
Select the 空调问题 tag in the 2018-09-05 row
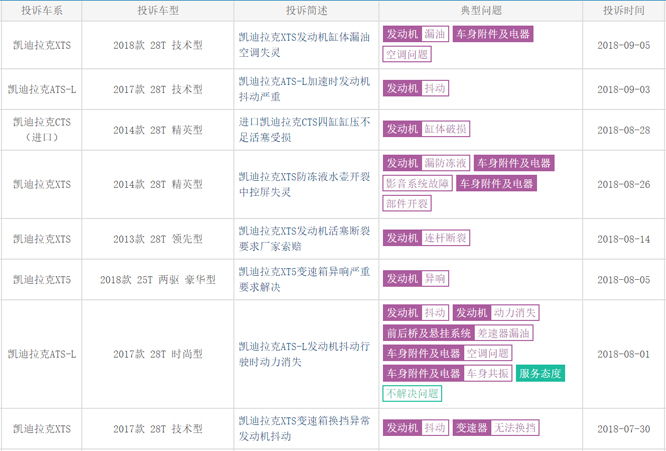point(407,54)
